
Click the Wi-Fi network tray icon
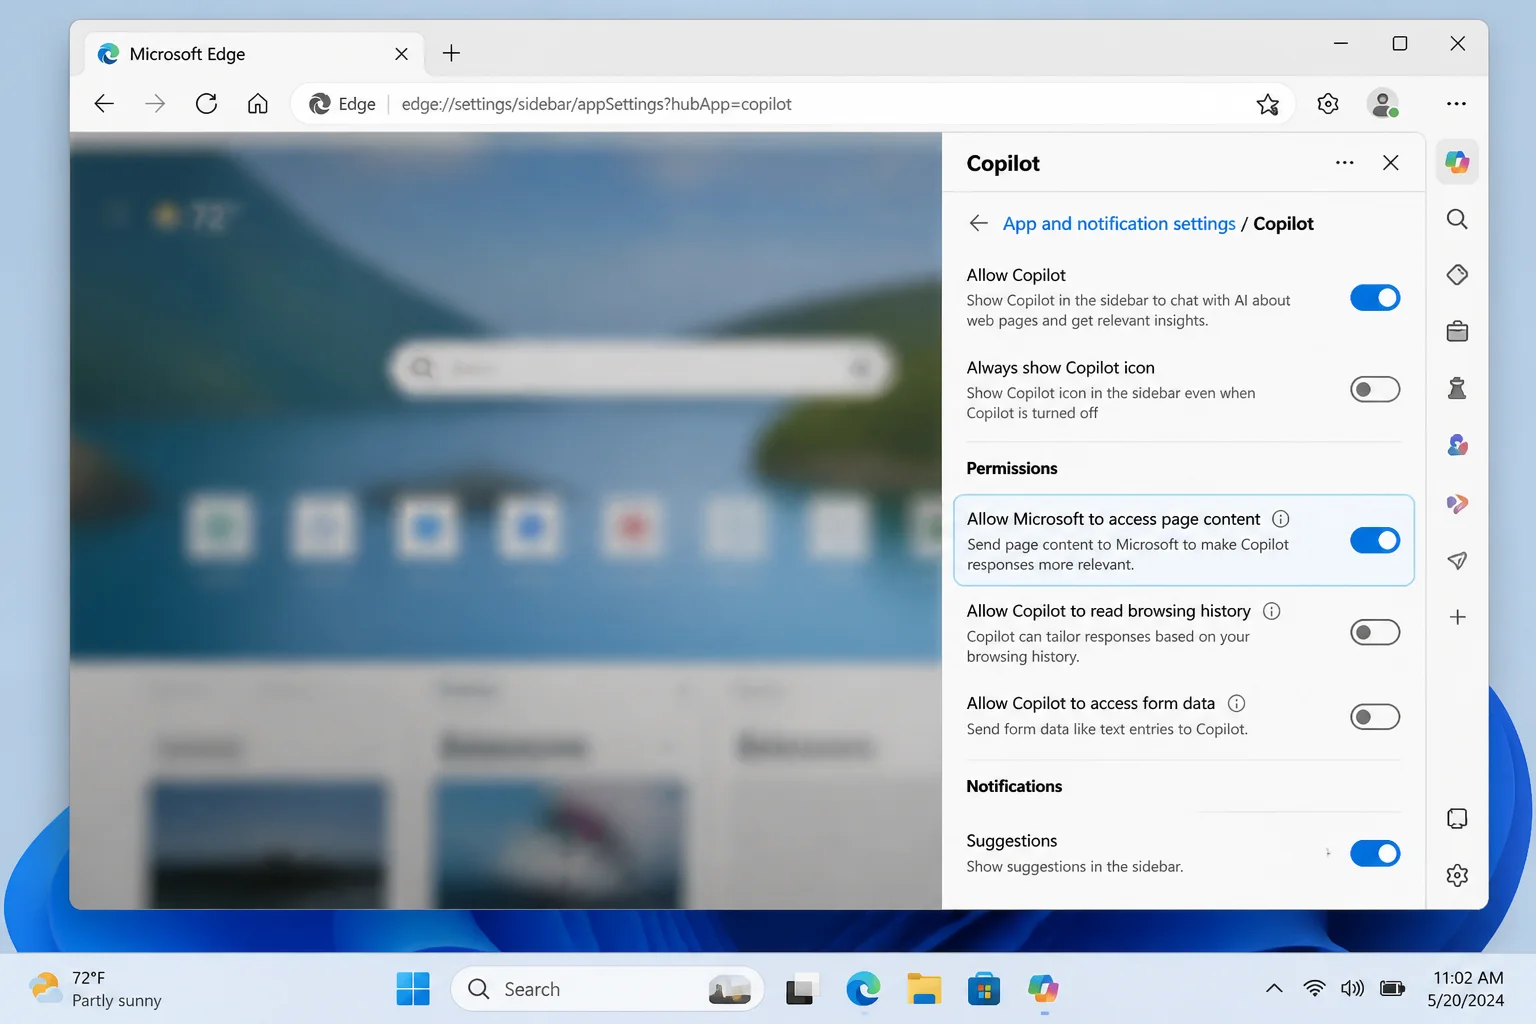point(1315,989)
